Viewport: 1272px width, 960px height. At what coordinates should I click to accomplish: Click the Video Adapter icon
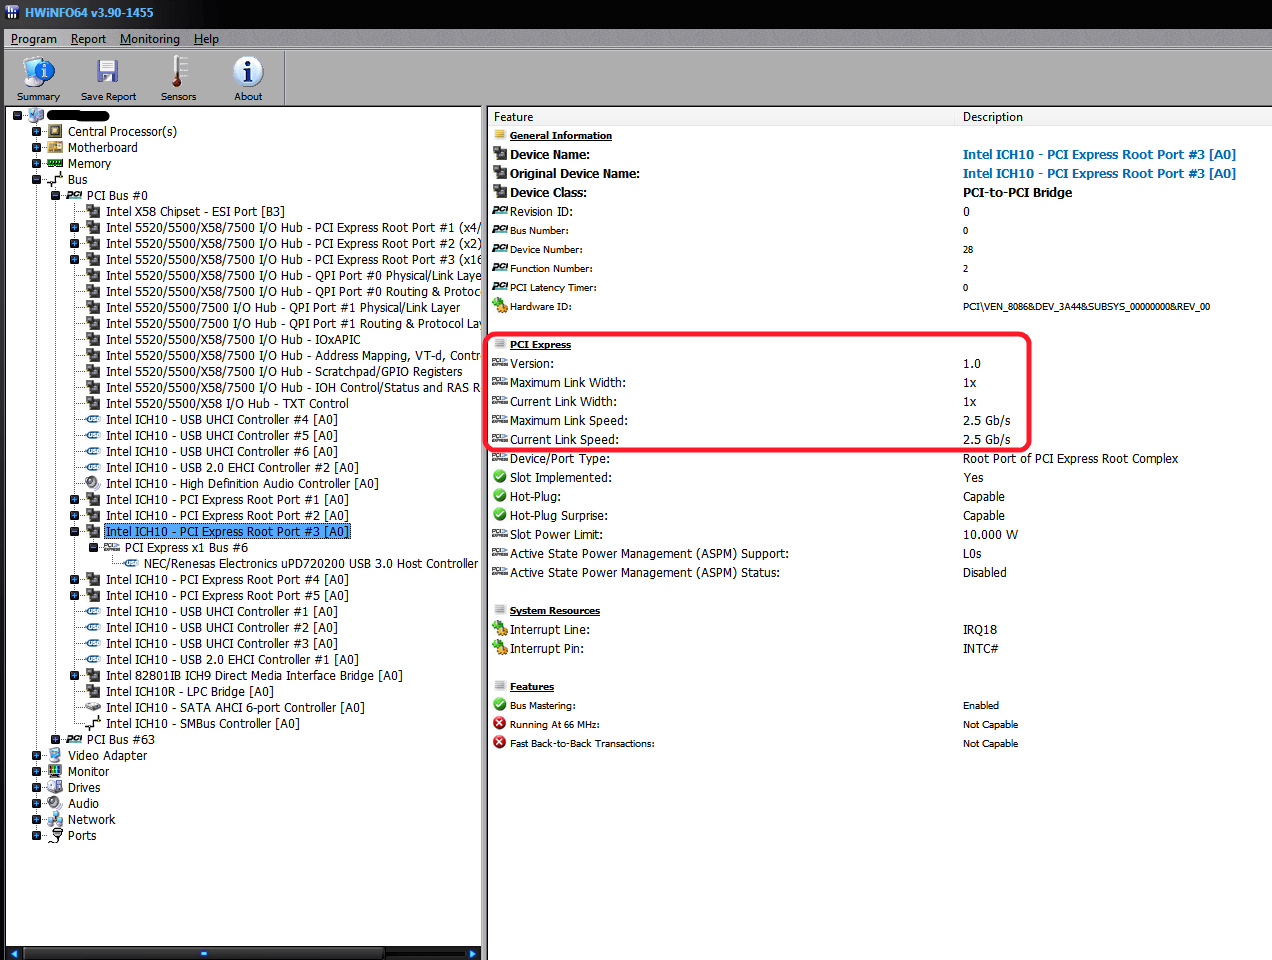pyautogui.click(x=55, y=755)
